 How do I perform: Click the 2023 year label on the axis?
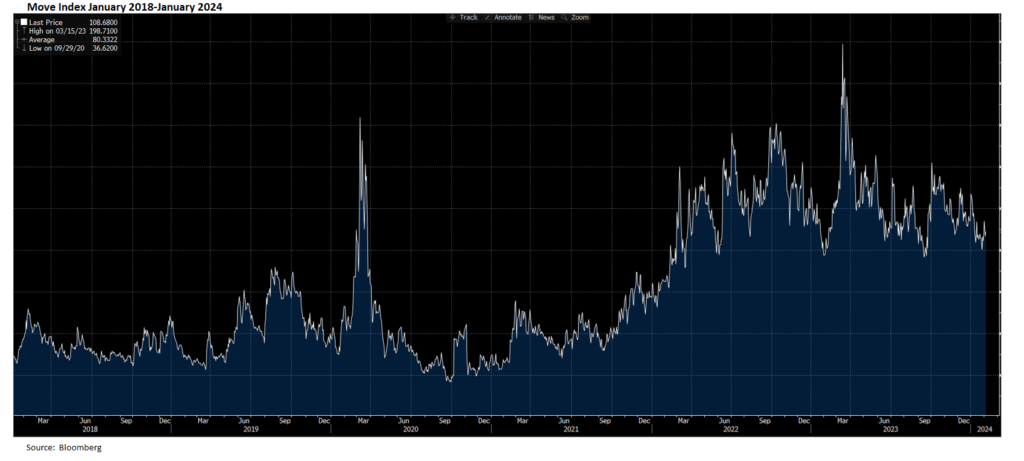[890, 429]
